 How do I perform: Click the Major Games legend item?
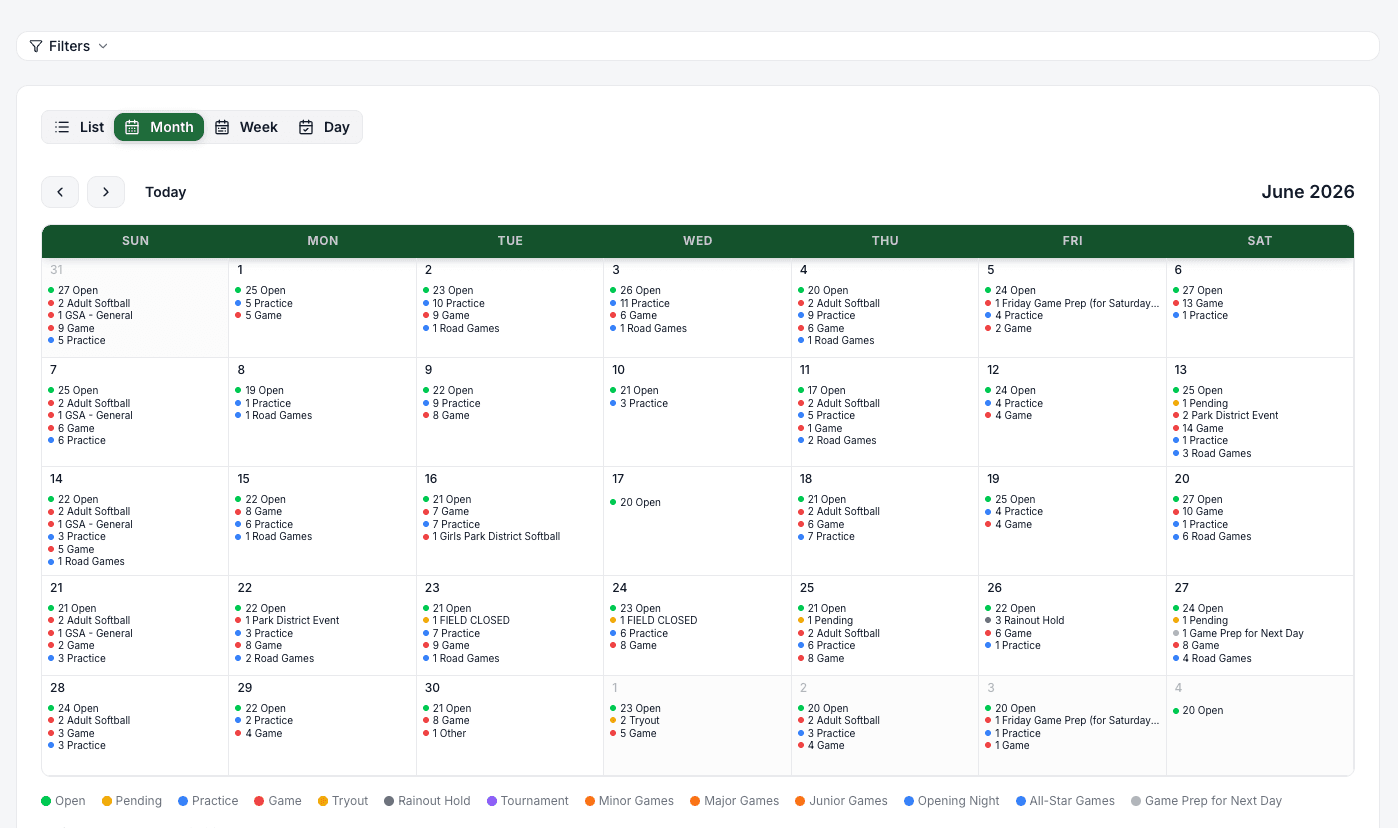coord(734,801)
